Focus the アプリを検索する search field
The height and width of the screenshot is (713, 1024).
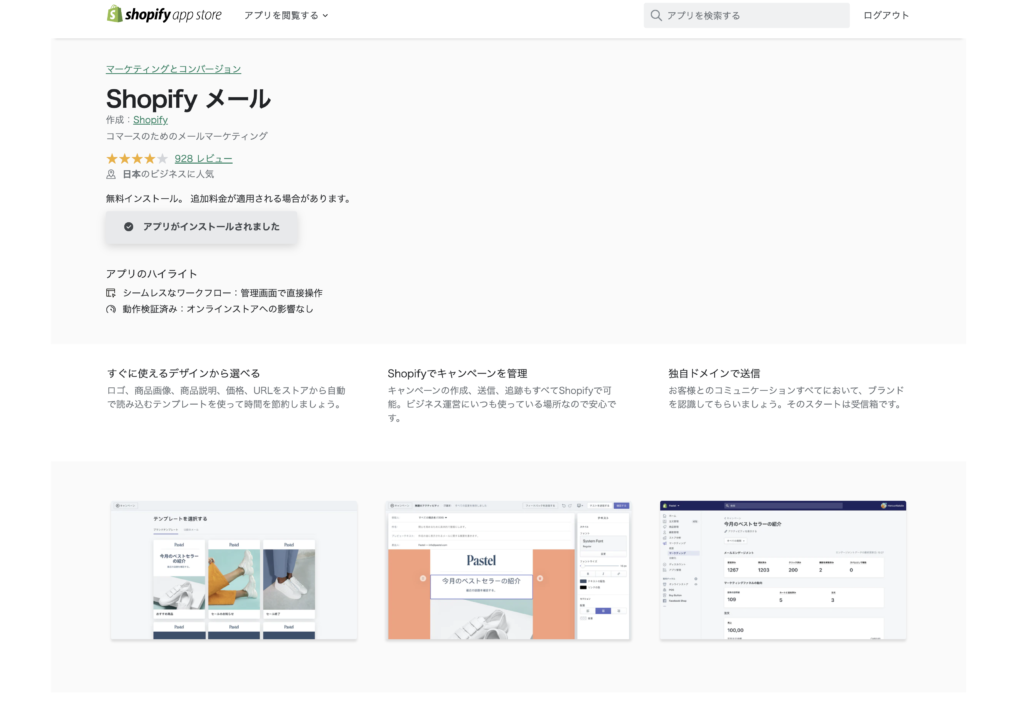(x=746, y=15)
